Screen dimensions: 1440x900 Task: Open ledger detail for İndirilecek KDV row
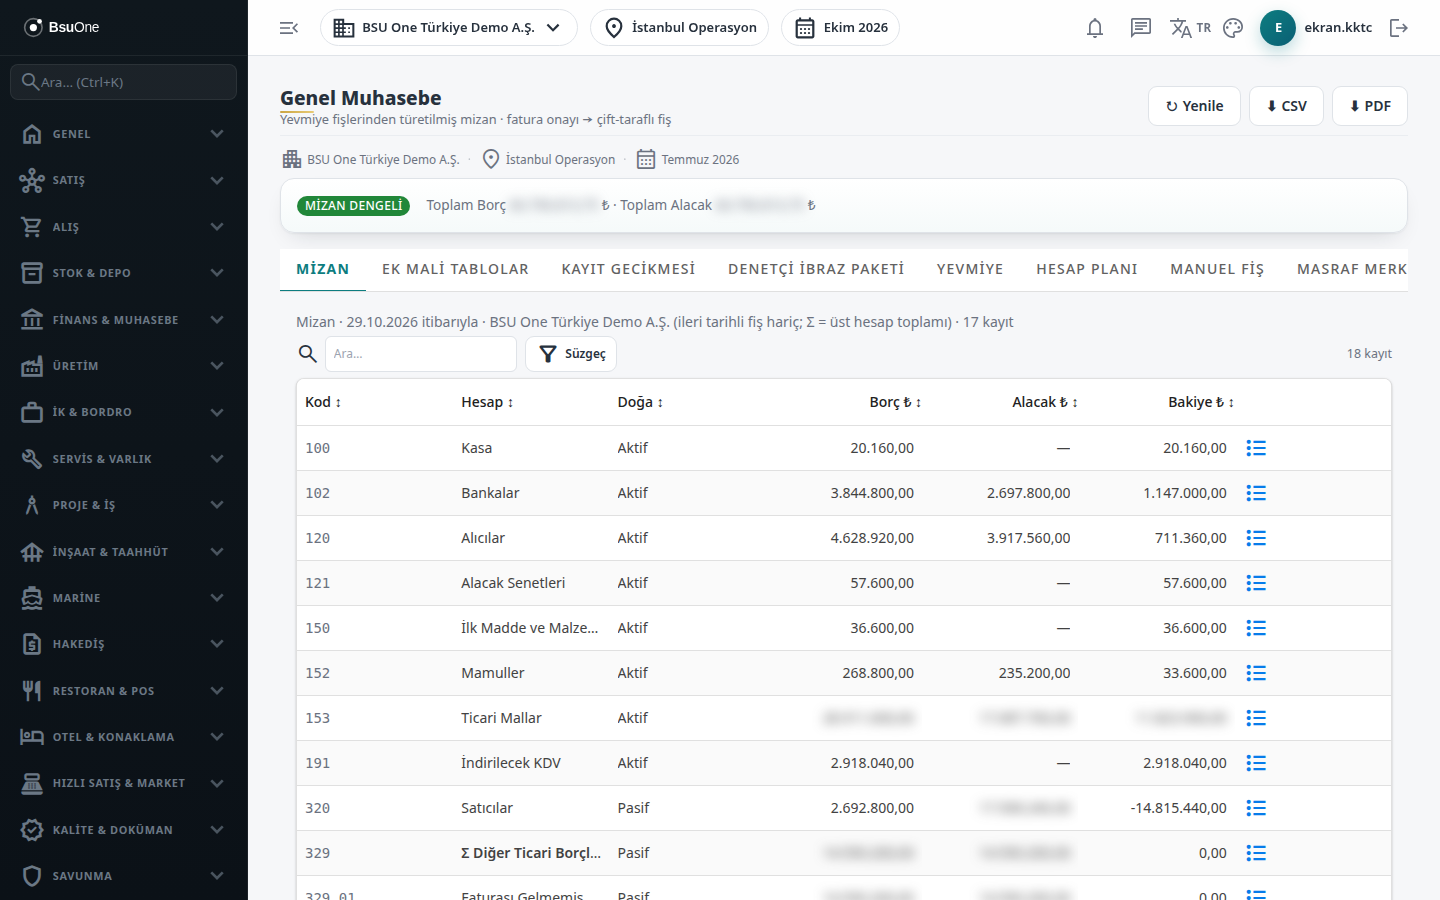1256,763
